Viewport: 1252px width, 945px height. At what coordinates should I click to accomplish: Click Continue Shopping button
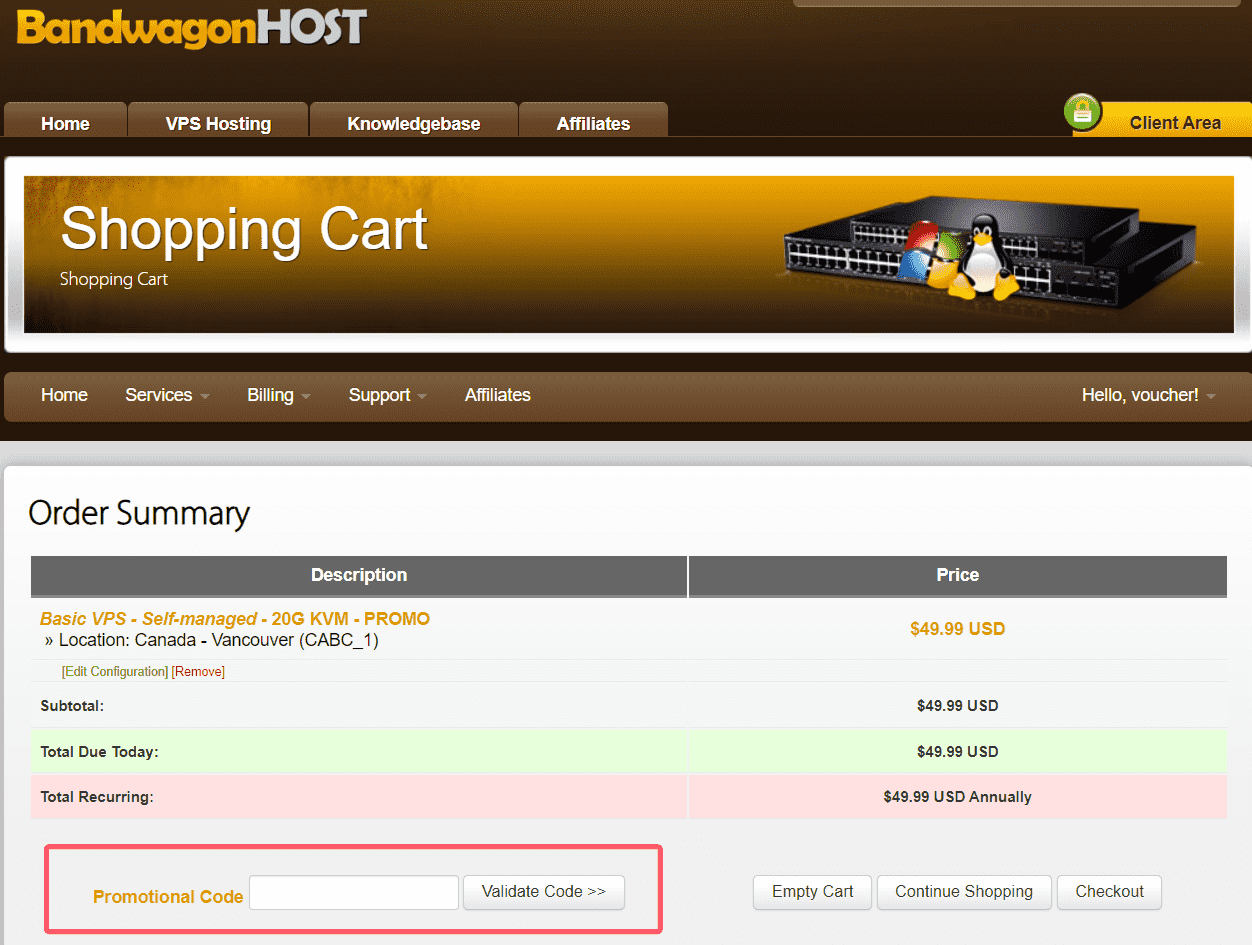(964, 892)
